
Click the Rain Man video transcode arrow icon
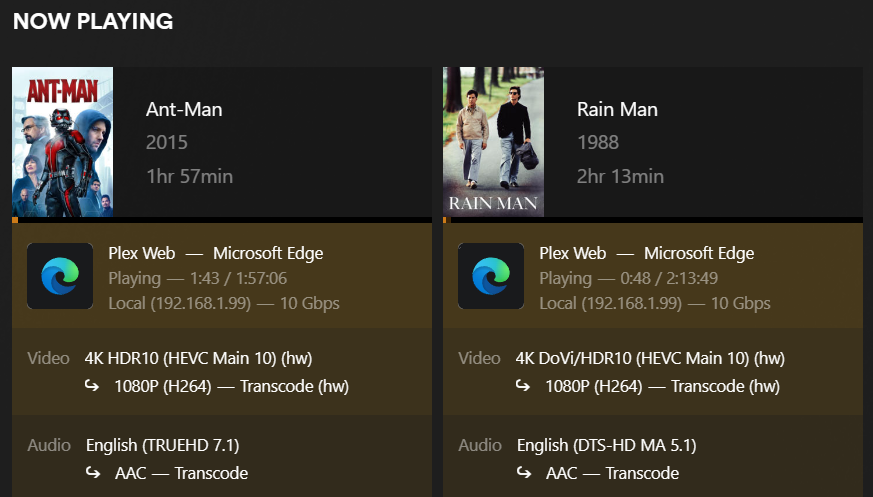(523, 385)
